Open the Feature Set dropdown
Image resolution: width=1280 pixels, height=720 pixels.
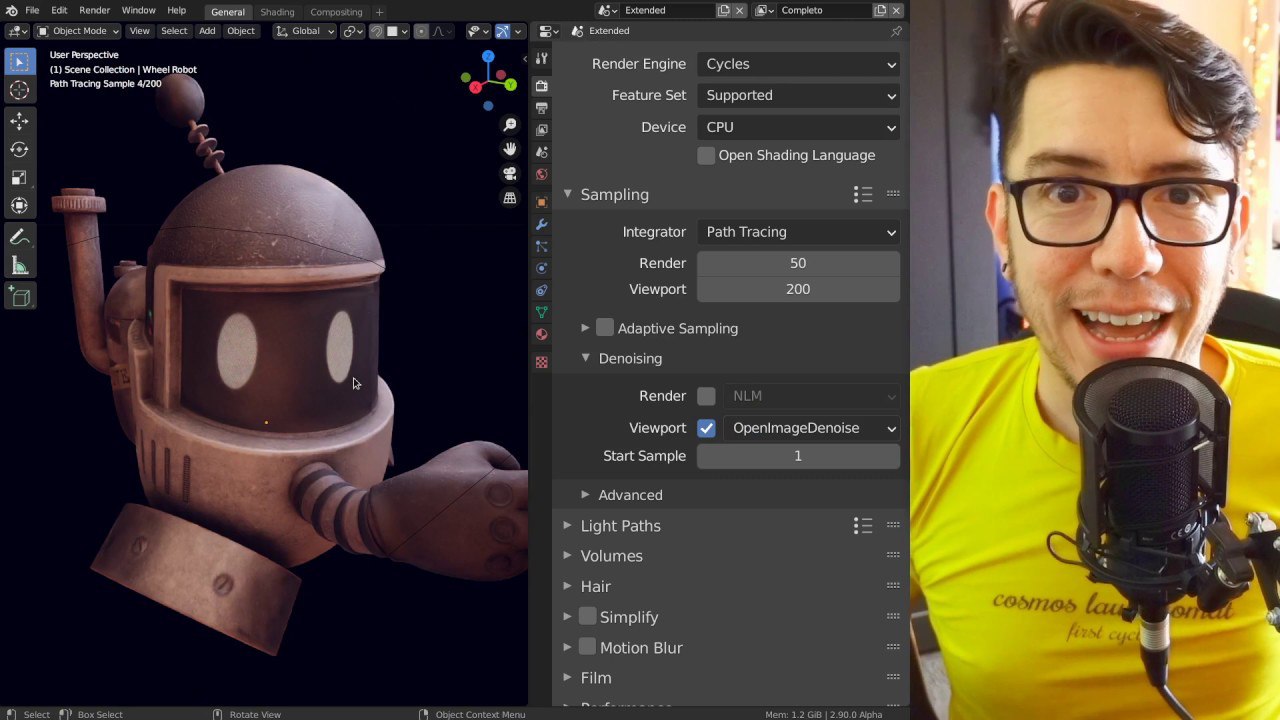coord(798,96)
